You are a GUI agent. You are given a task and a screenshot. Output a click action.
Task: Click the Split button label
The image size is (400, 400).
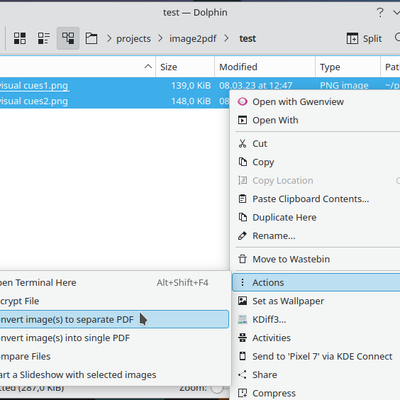[372, 39]
